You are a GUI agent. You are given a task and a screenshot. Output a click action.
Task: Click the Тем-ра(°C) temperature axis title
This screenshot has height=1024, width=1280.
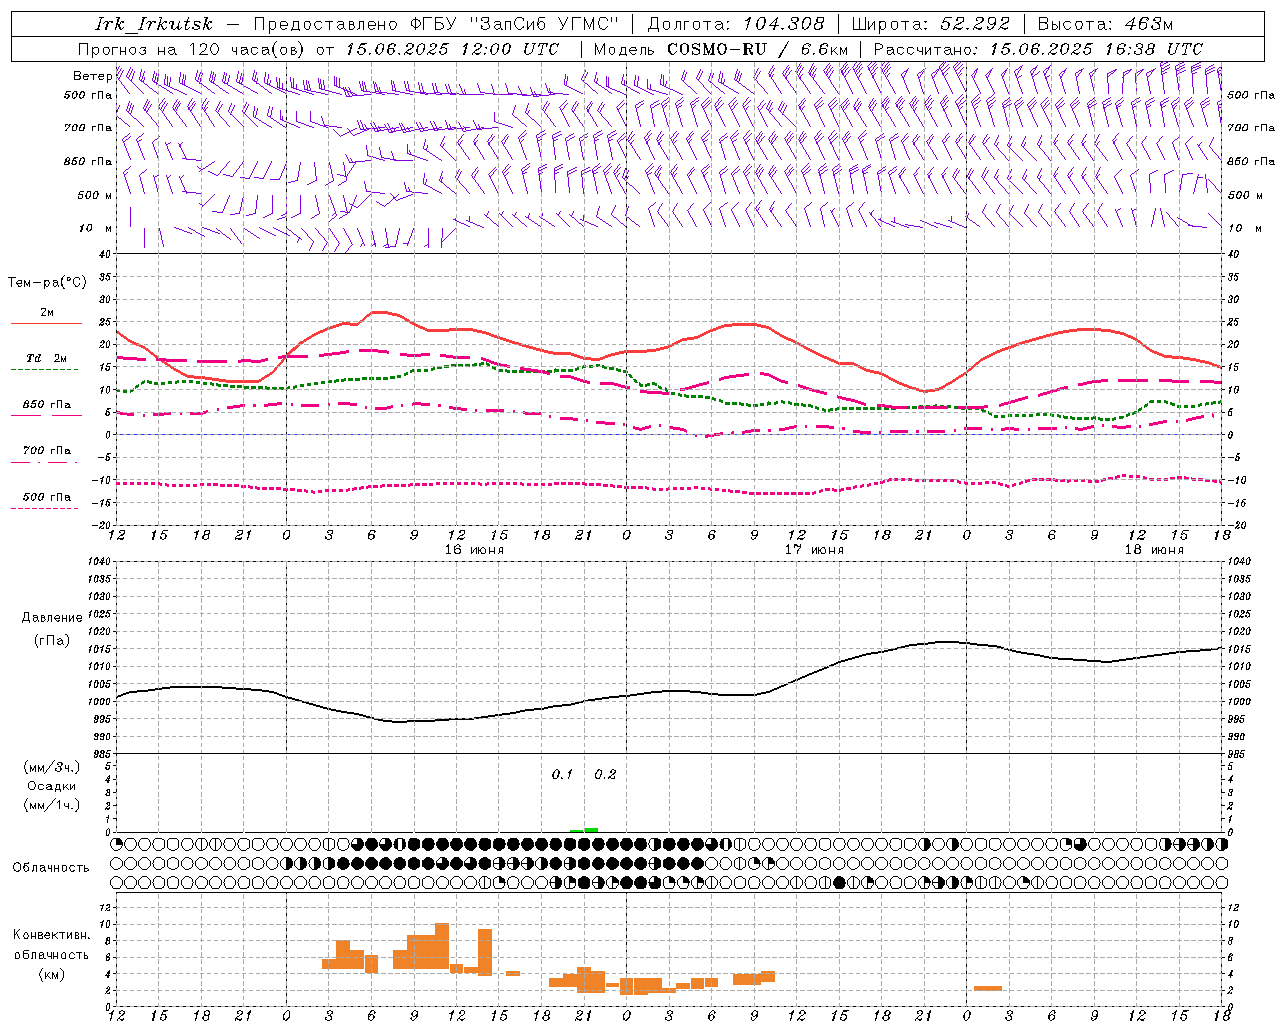coord(47,283)
